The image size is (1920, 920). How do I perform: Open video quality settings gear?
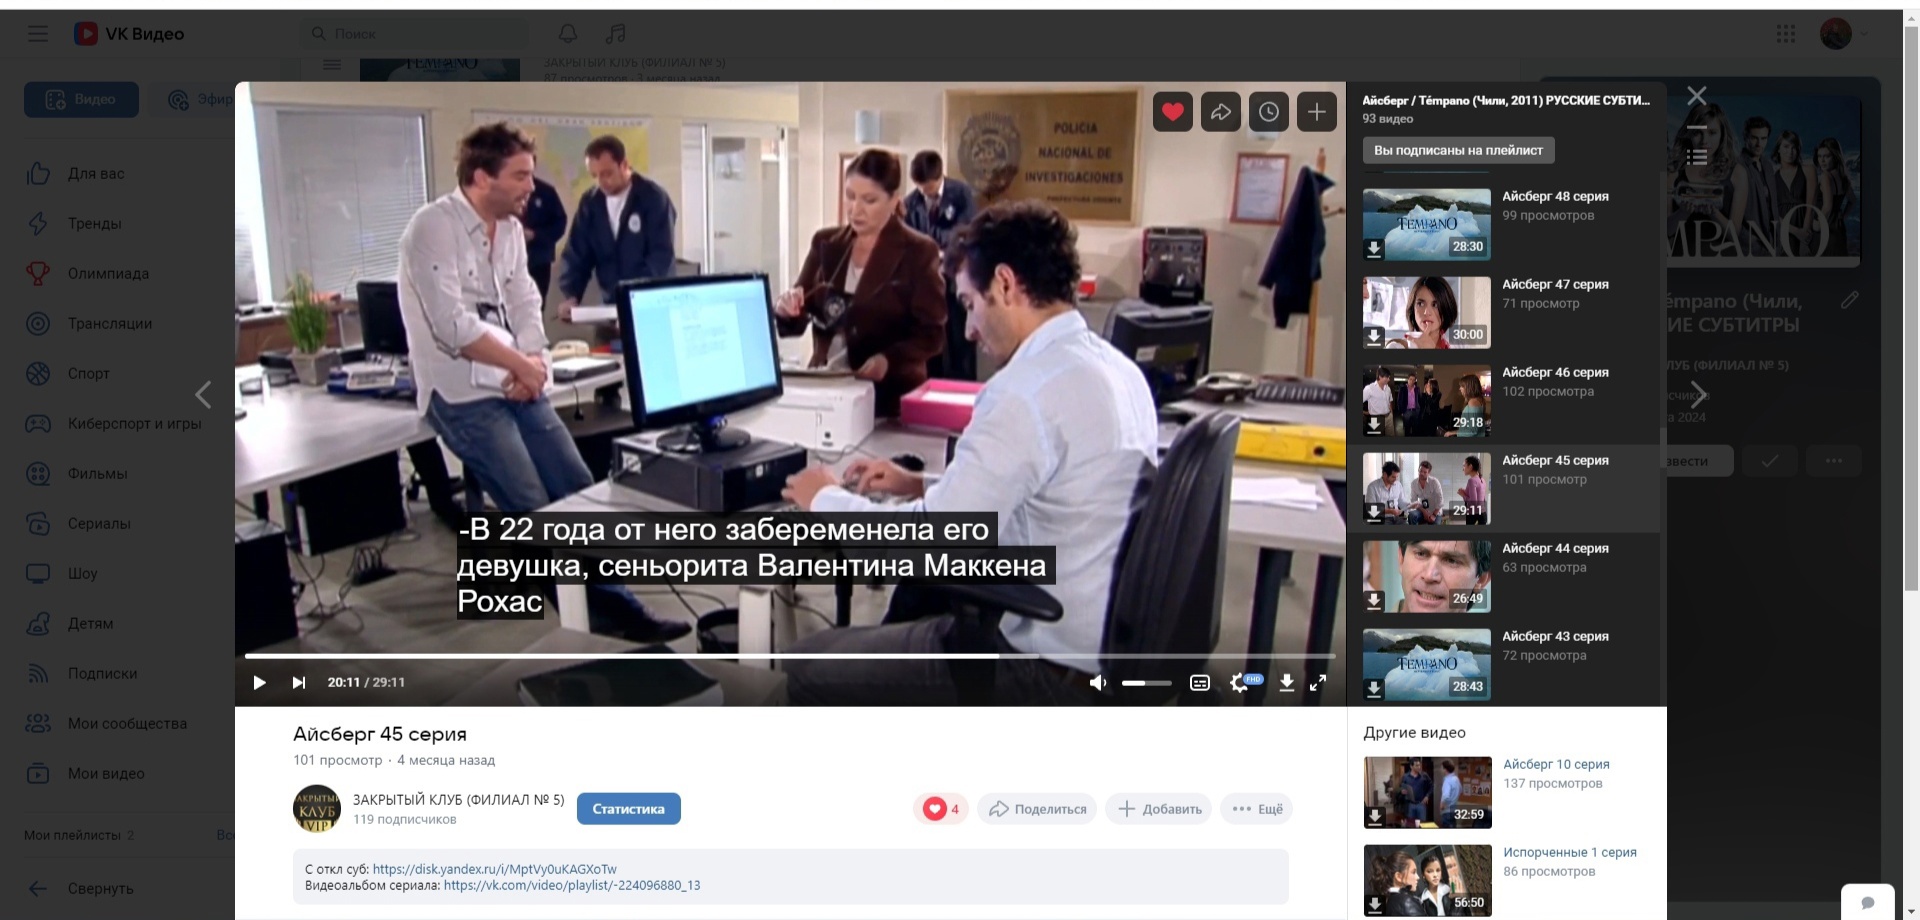pos(1240,682)
